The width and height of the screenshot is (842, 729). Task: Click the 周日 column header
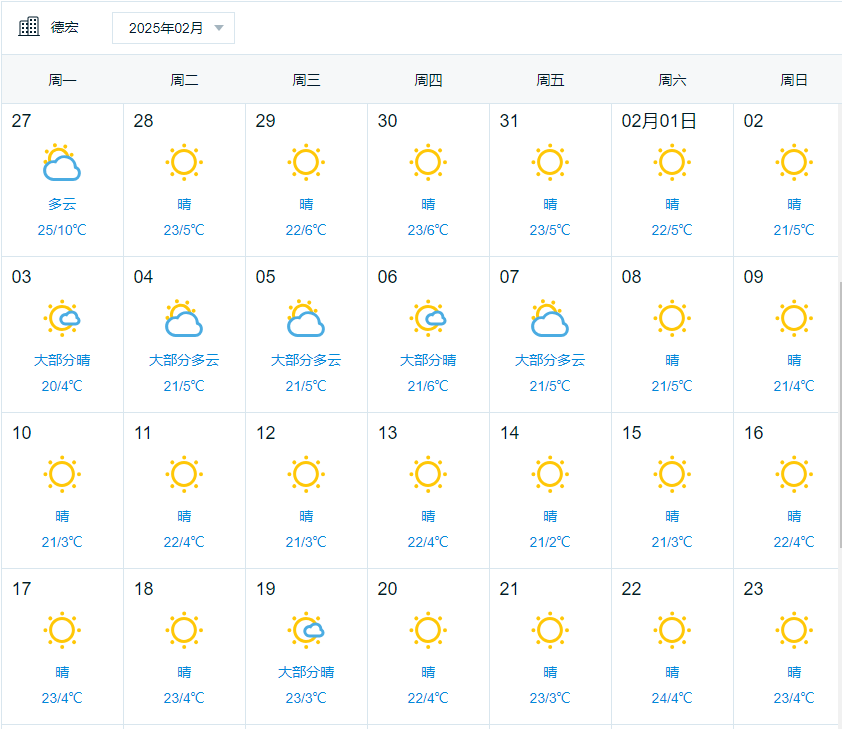click(x=794, y=80)
